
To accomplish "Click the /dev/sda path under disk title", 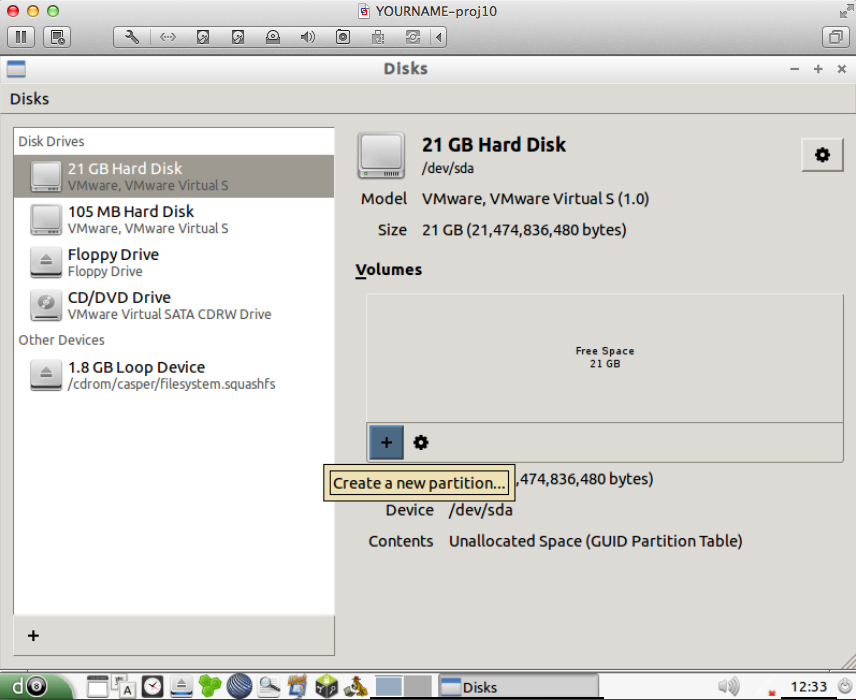I will click(448, 168).
